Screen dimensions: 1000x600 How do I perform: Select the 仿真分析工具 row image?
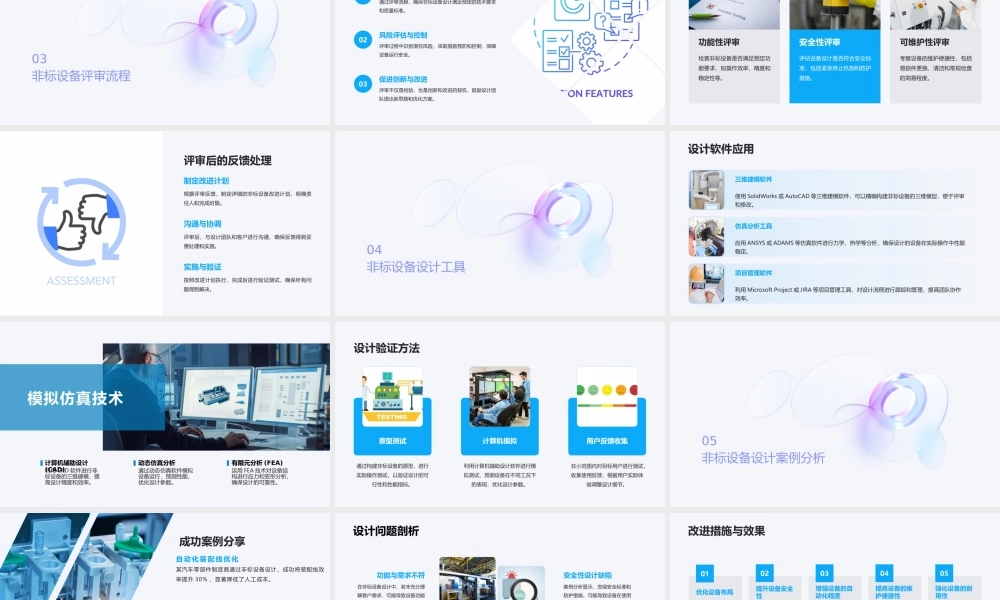tap(706, 237)
